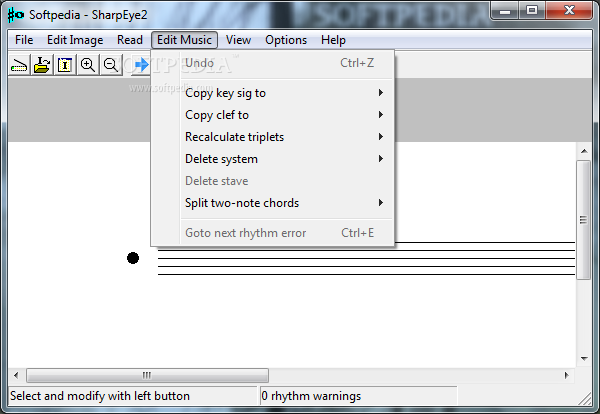
Task: Expand the Copy clef to submenu
Action: click(272, 115)
